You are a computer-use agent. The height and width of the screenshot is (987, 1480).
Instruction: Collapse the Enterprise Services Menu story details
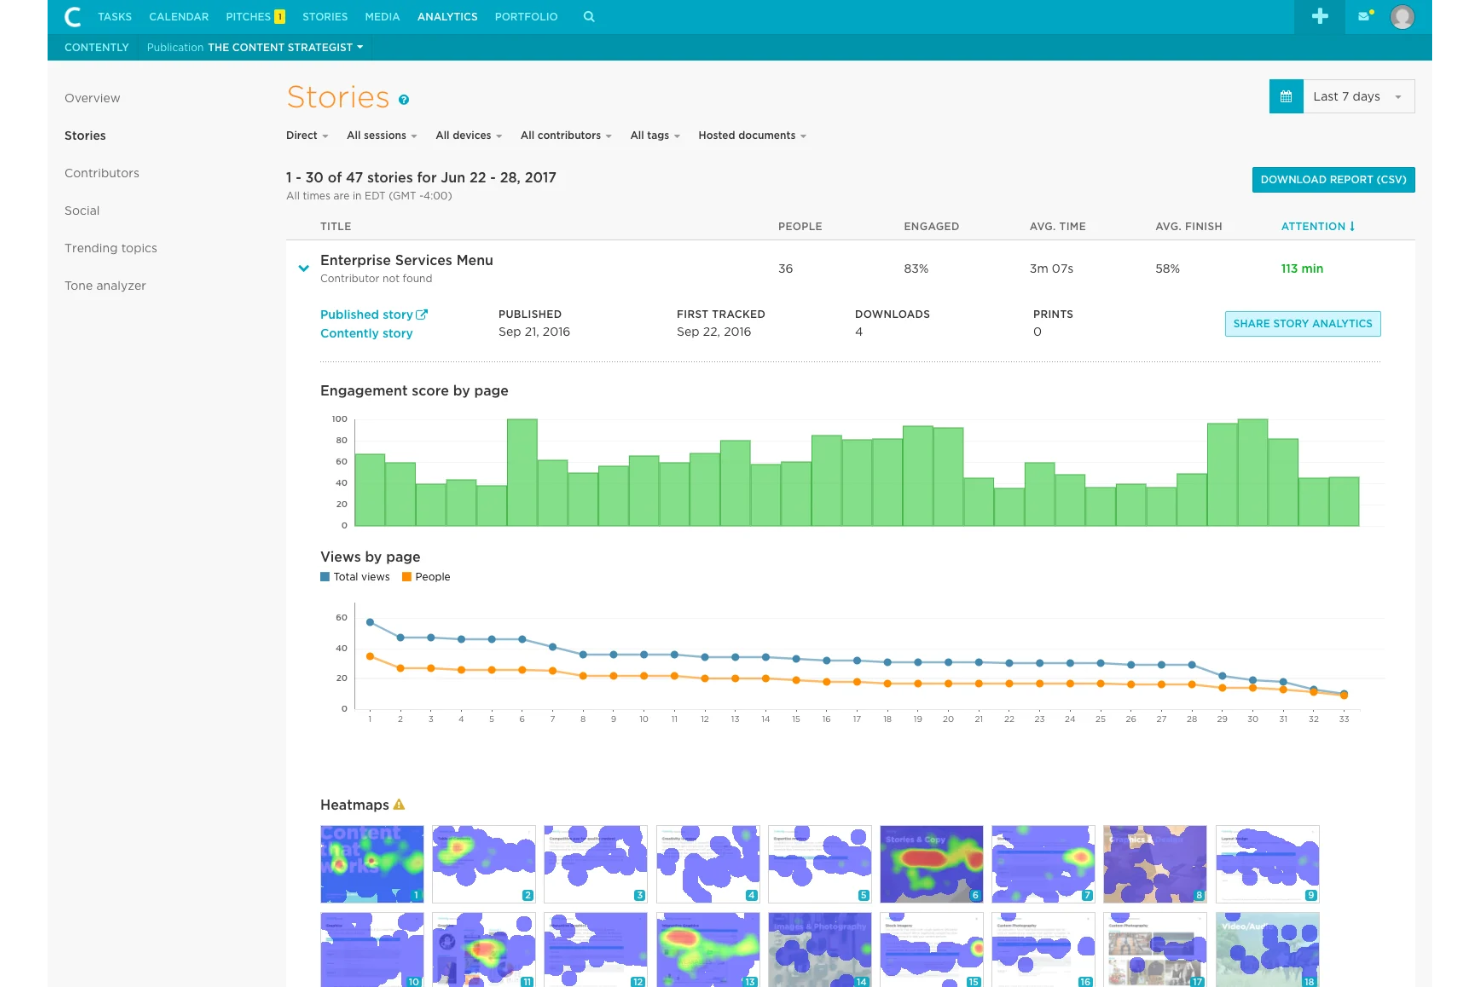click(303, 268)
